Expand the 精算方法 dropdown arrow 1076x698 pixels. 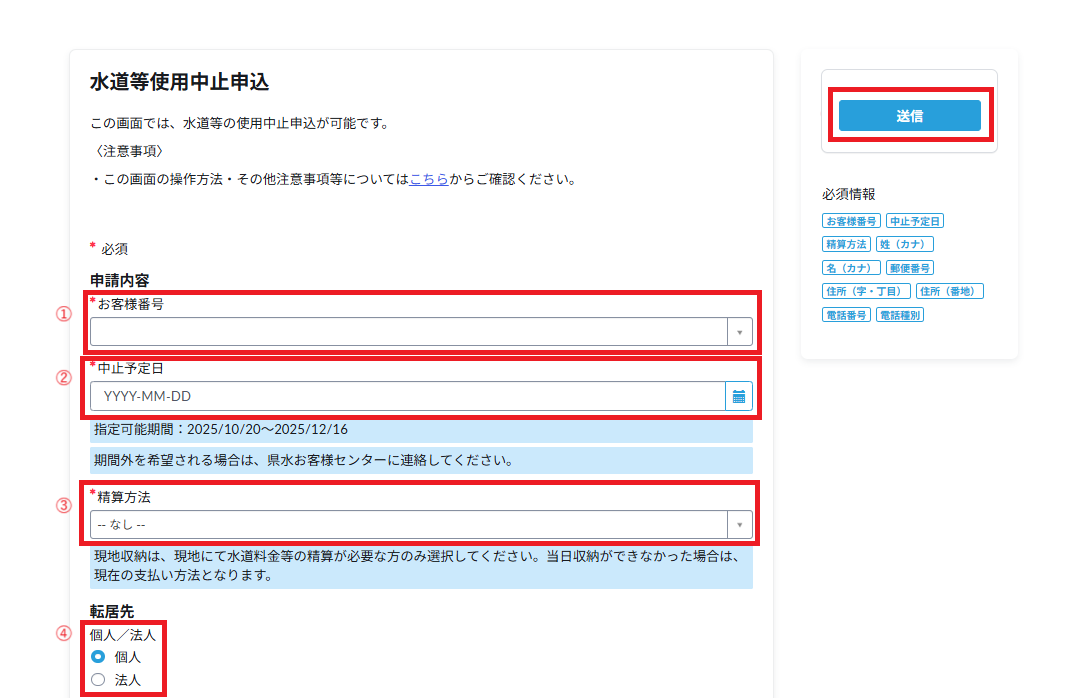point(739,525)
